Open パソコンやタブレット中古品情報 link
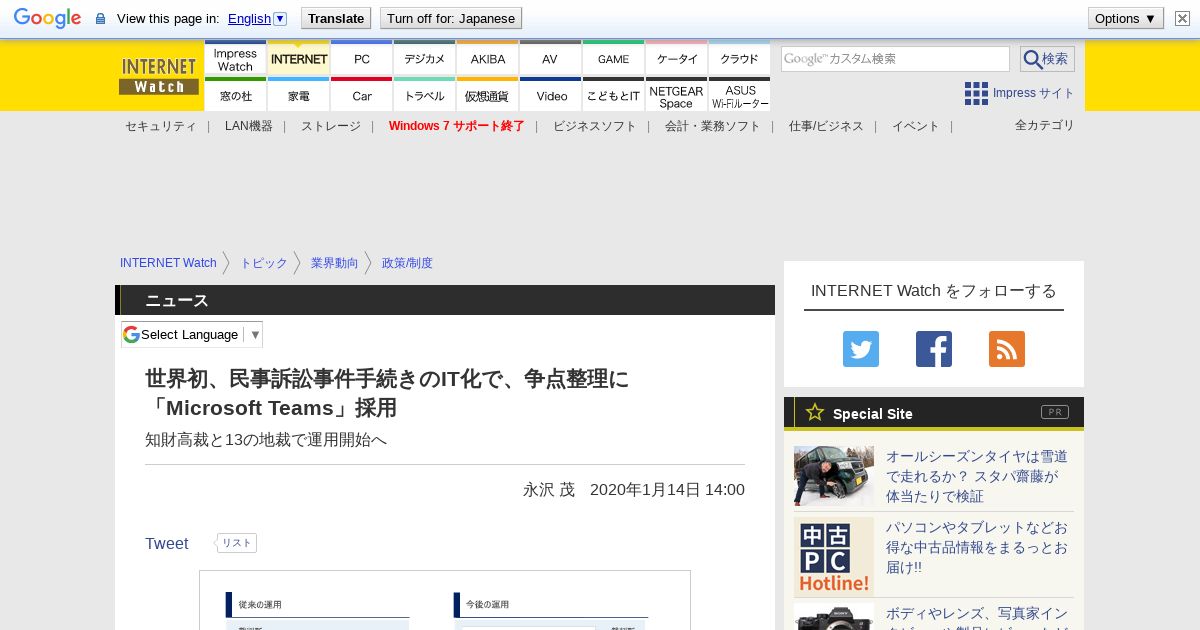The width and height of the screenshot is (1200, 630). pos(977,547)
